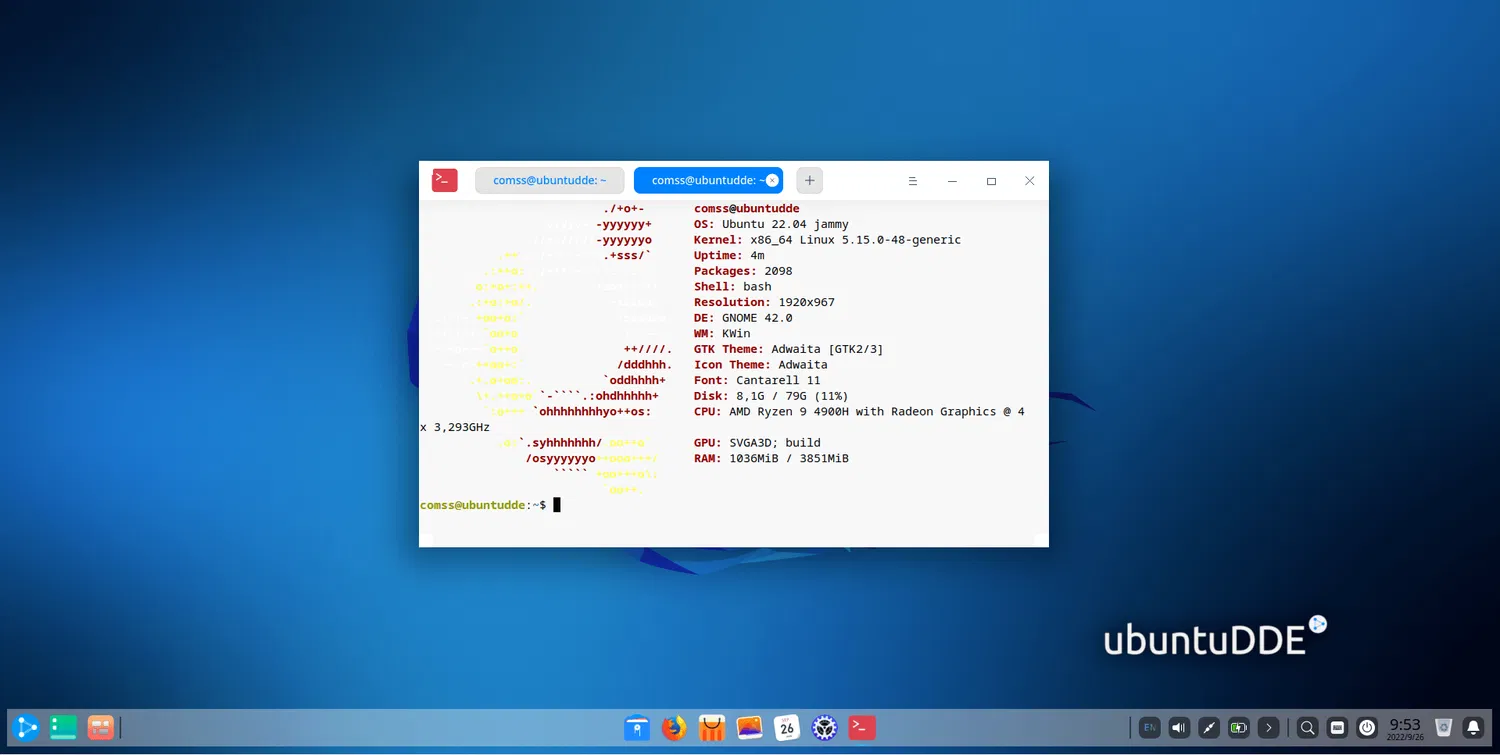Open the control center gear icon
The height and width of the screenshot is (755, 1500).
[824, 727]
